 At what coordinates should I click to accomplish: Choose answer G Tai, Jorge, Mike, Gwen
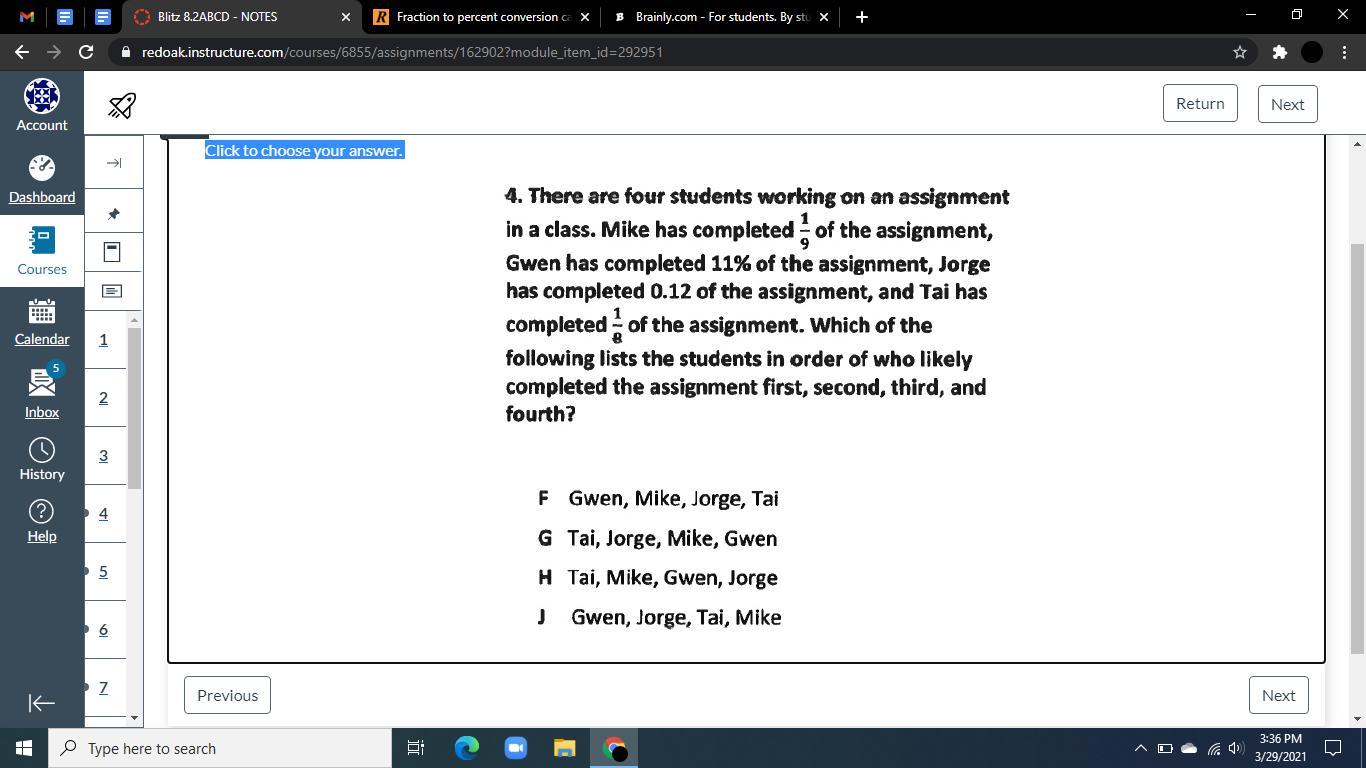click(657, 538)
